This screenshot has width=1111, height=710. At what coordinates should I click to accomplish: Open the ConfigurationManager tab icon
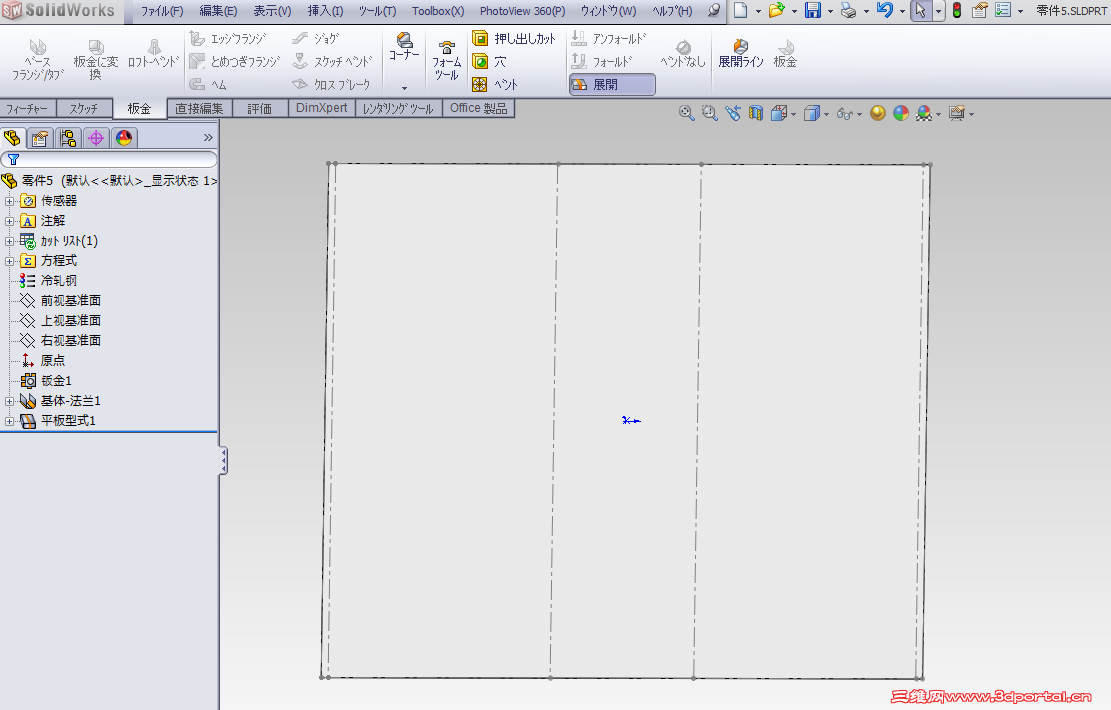[x=68, y=138]
